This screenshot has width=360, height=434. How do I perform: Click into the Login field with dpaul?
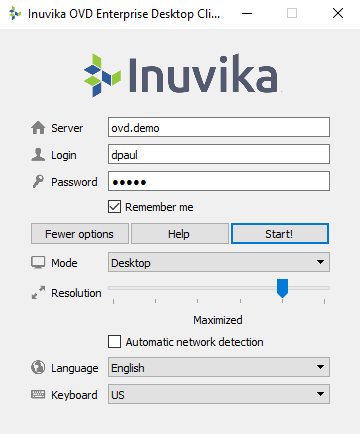click(219, 154)
